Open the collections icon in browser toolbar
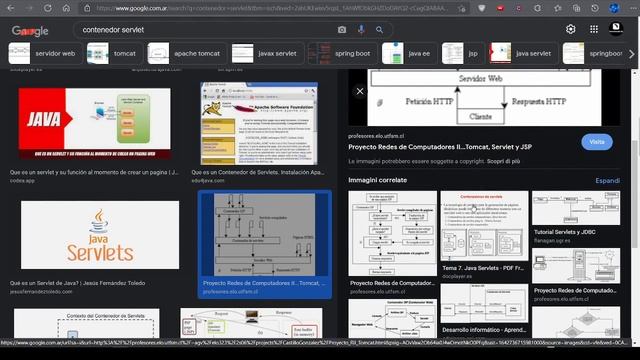640x360 pixels. click(576, 8)
